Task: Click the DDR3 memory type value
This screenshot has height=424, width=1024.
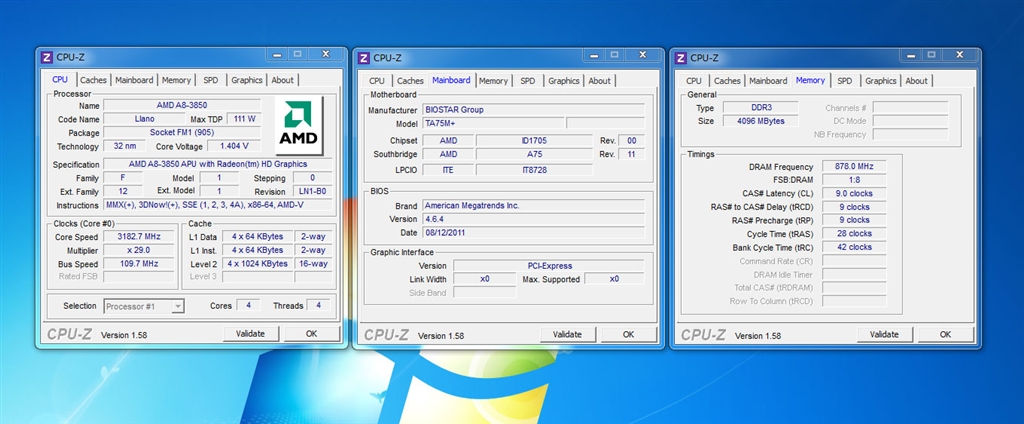Action: coord(761,108)
